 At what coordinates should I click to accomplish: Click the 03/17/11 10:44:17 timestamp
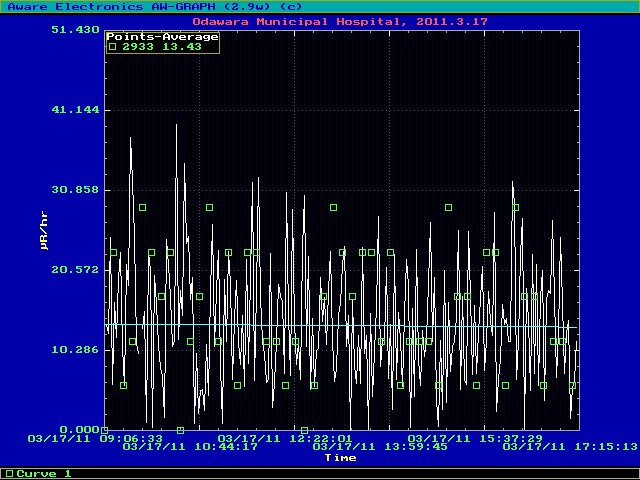coord(190,447)
